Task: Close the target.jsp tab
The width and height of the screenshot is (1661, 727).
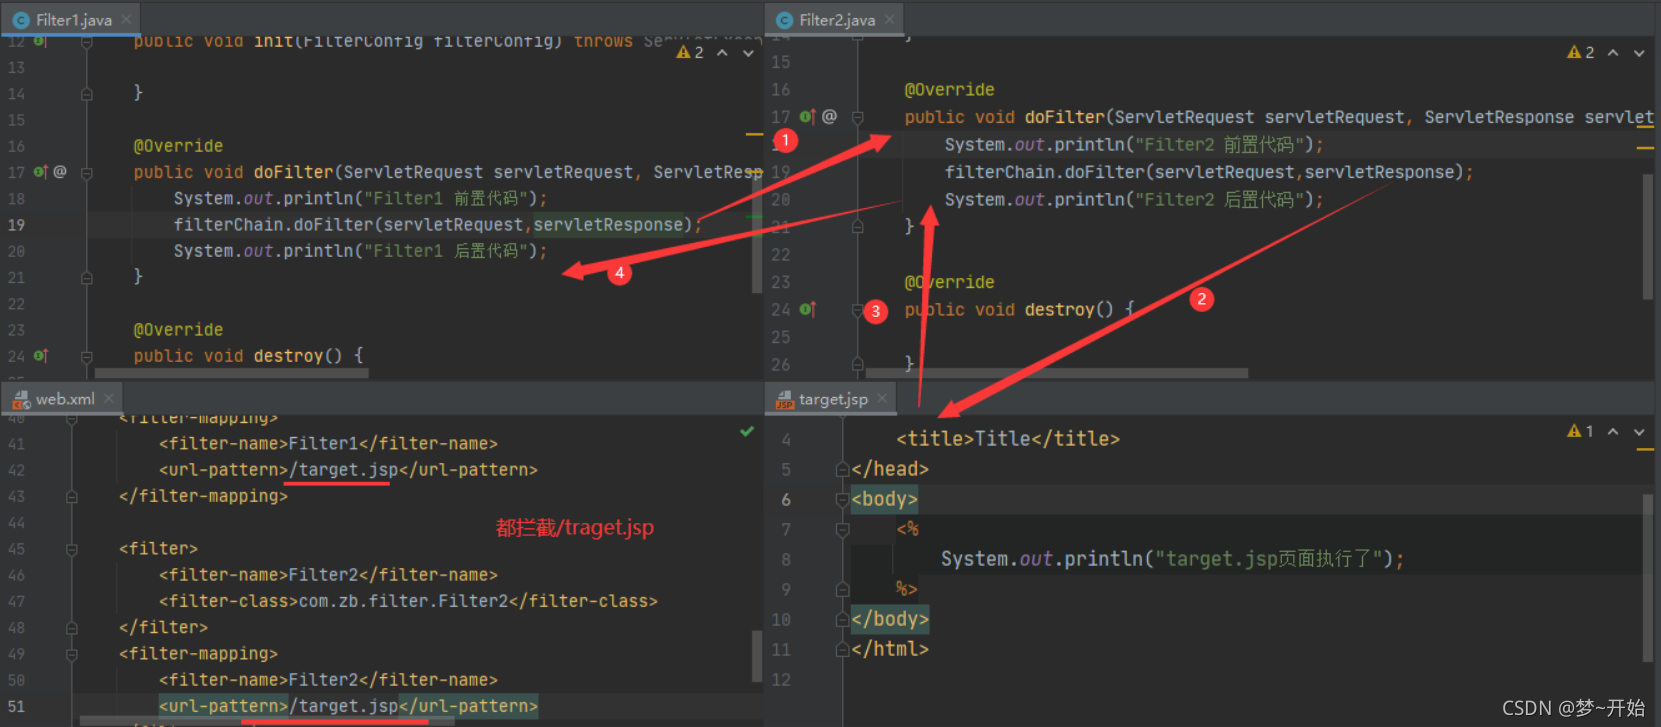Action: pyautogui.click(x=882, y=398)
